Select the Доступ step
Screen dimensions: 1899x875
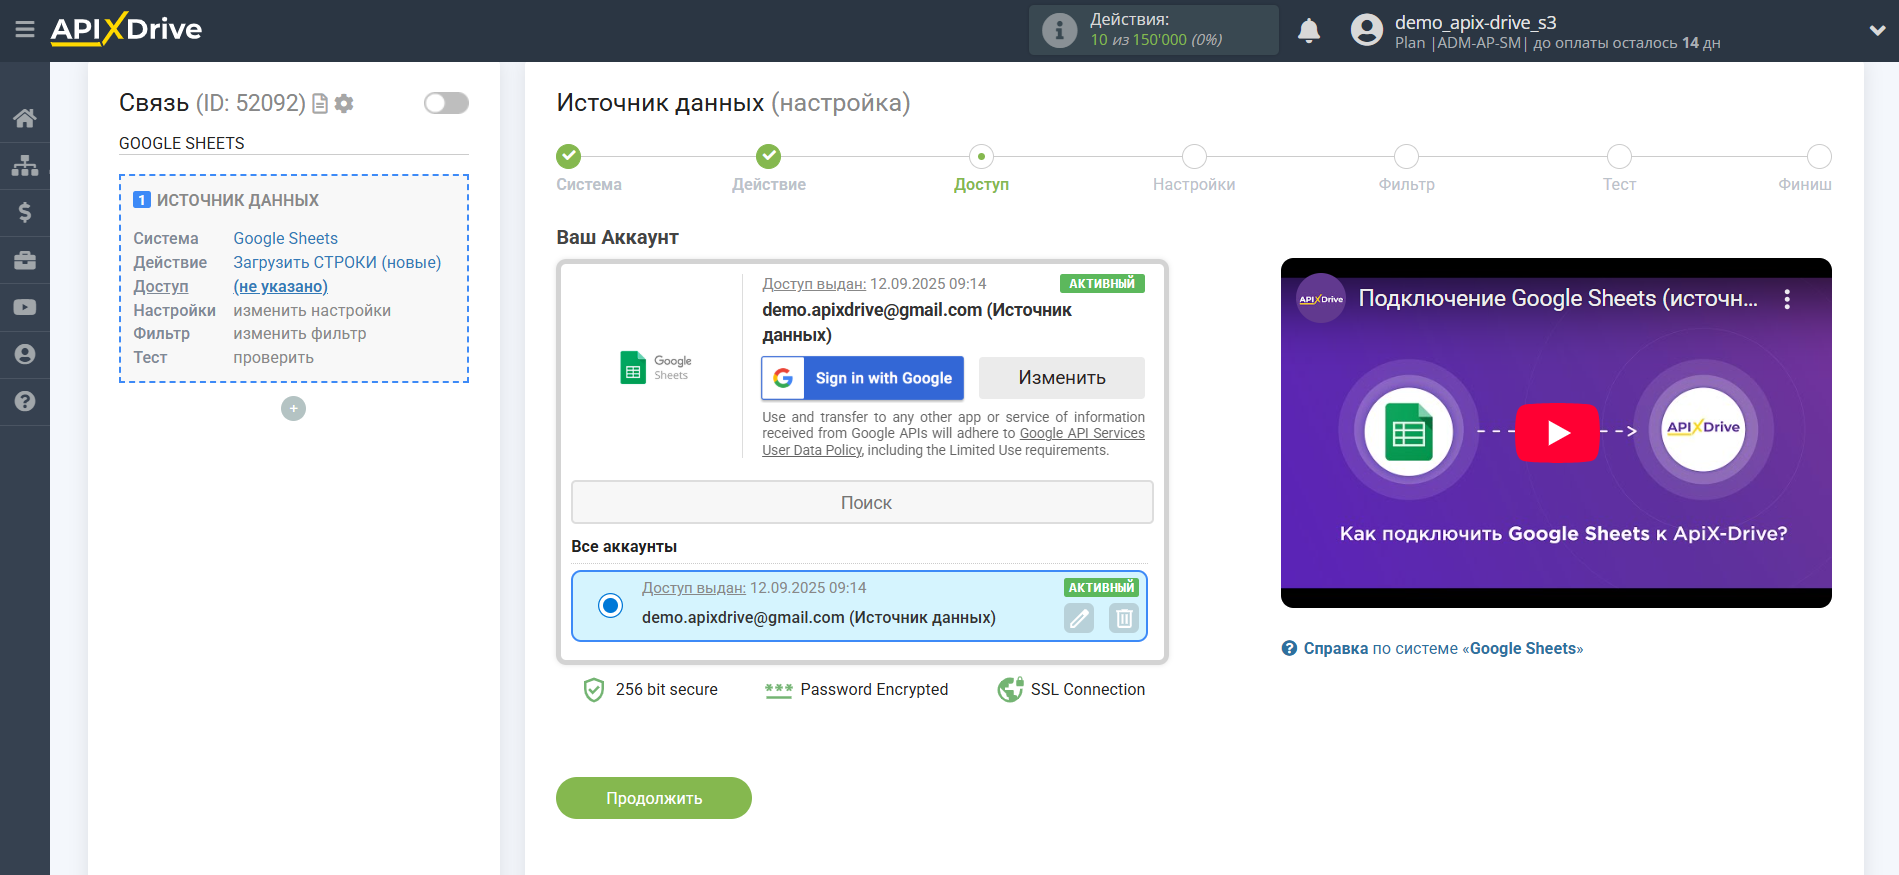click(x=981, y=156)
